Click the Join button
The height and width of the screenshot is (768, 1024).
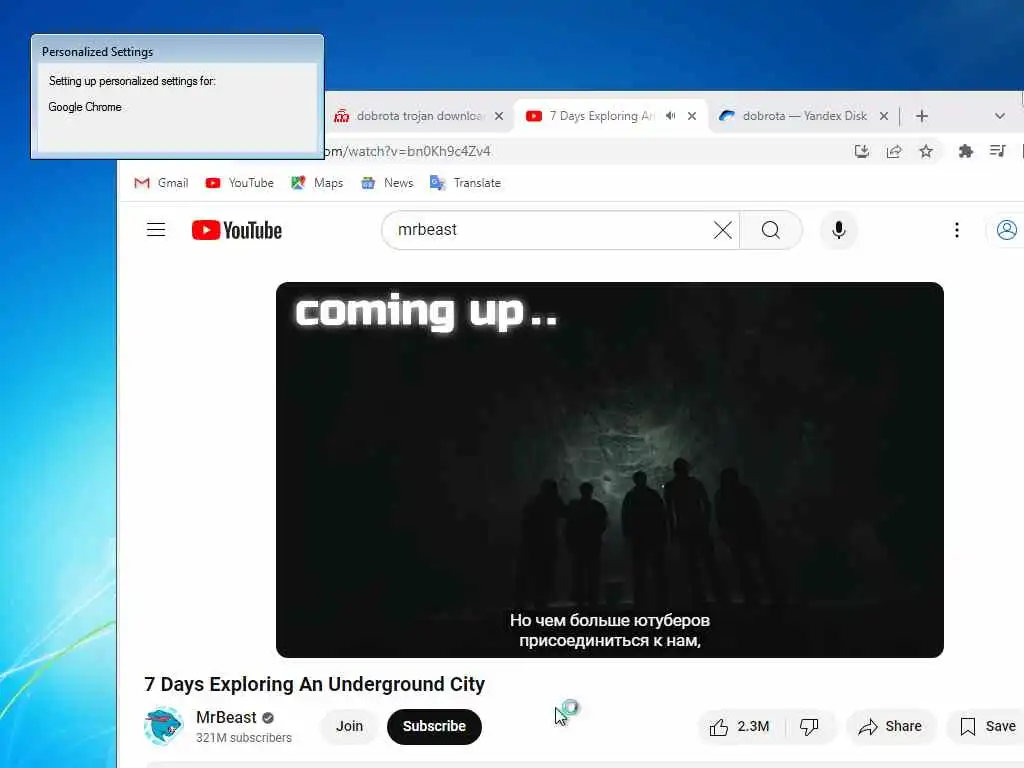point(349,726)
